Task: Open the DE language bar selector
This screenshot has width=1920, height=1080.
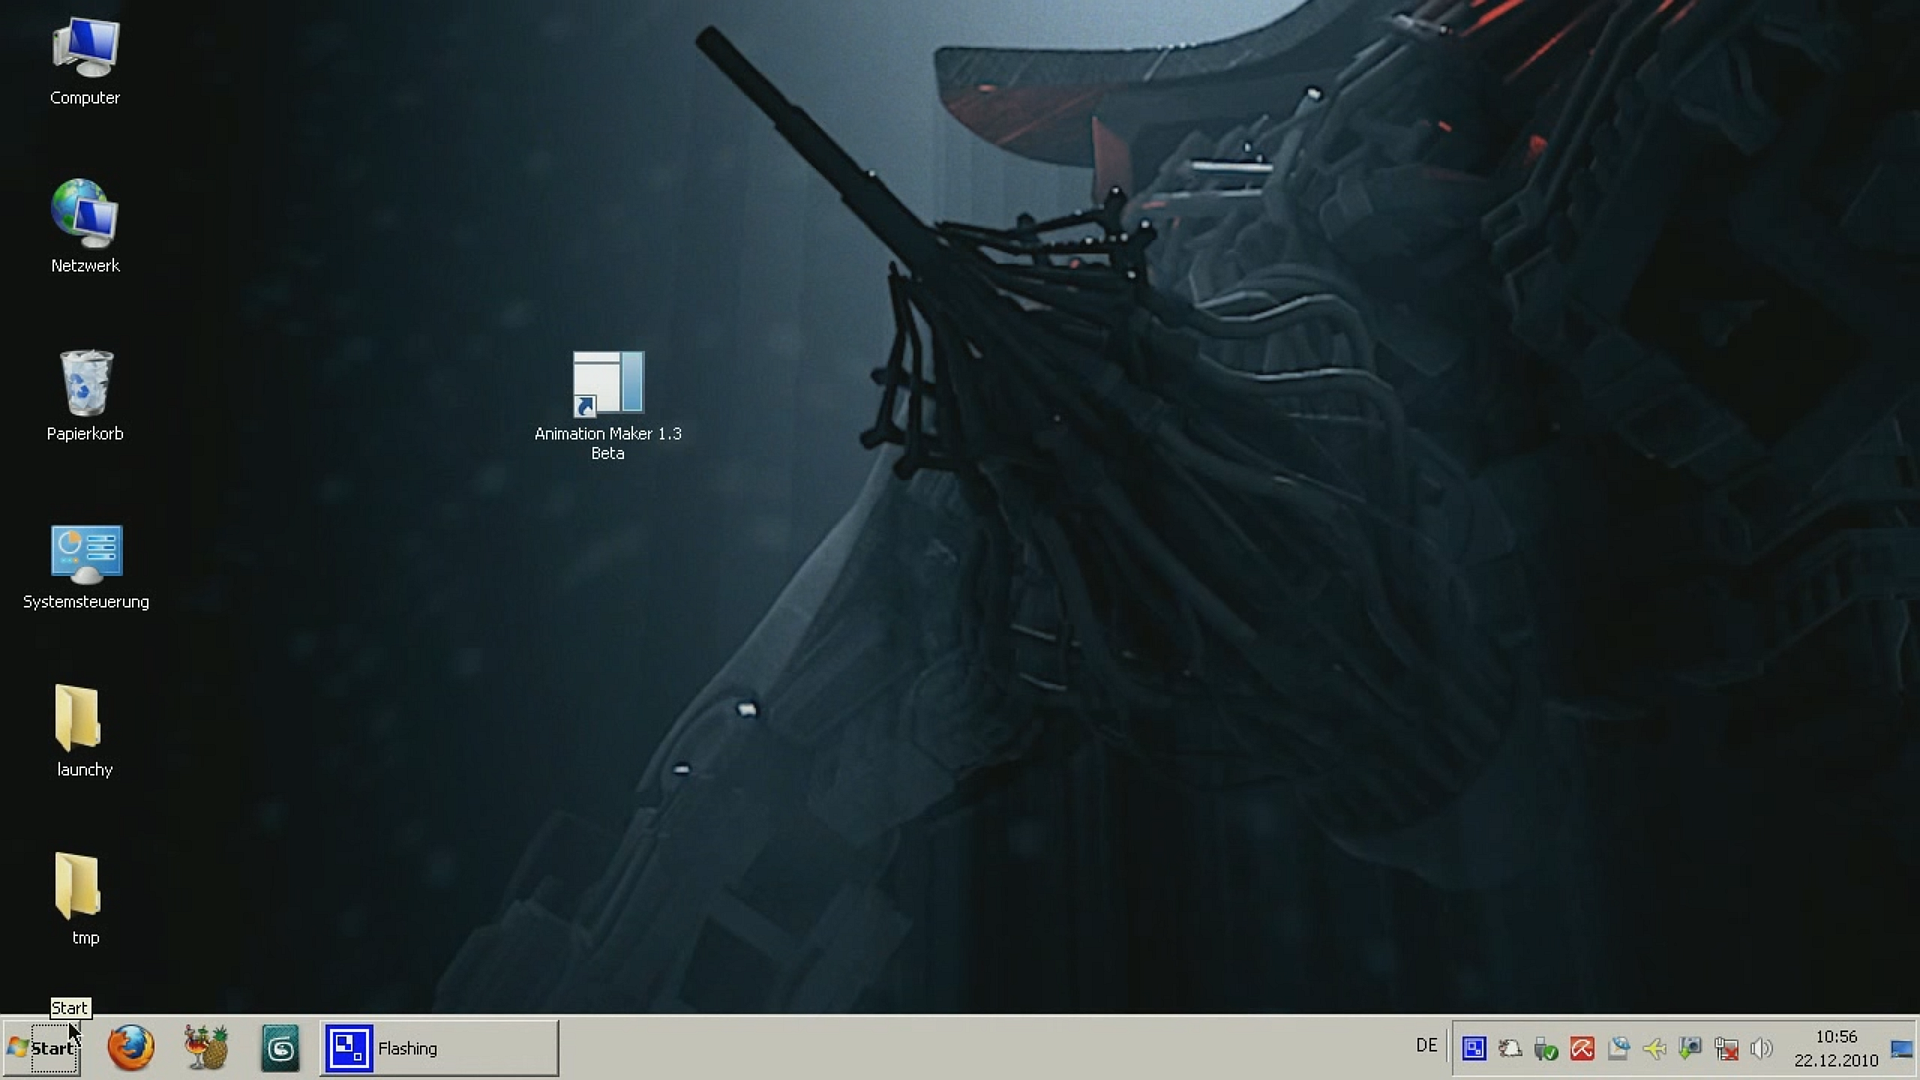Action: [x=1426, y=1046]
